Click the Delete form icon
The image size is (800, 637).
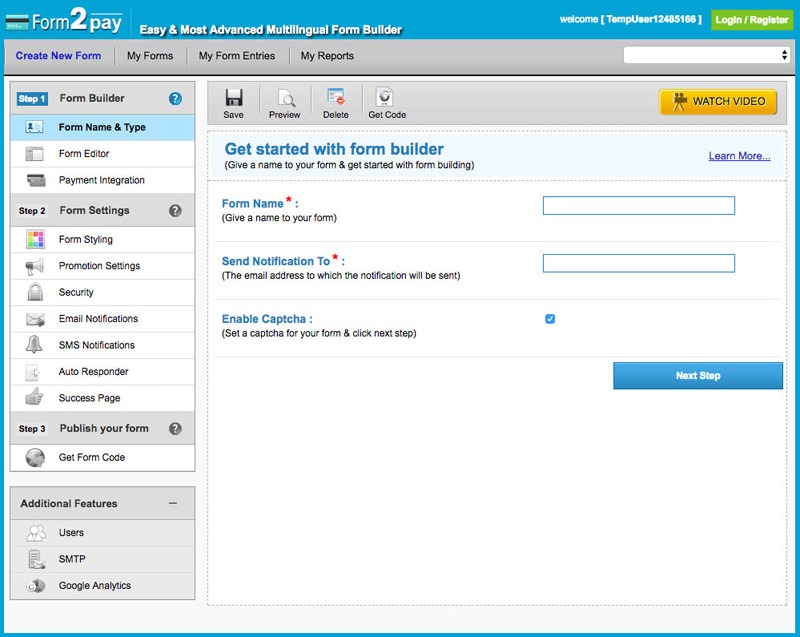pyautogui.click(x=336, y=97)
